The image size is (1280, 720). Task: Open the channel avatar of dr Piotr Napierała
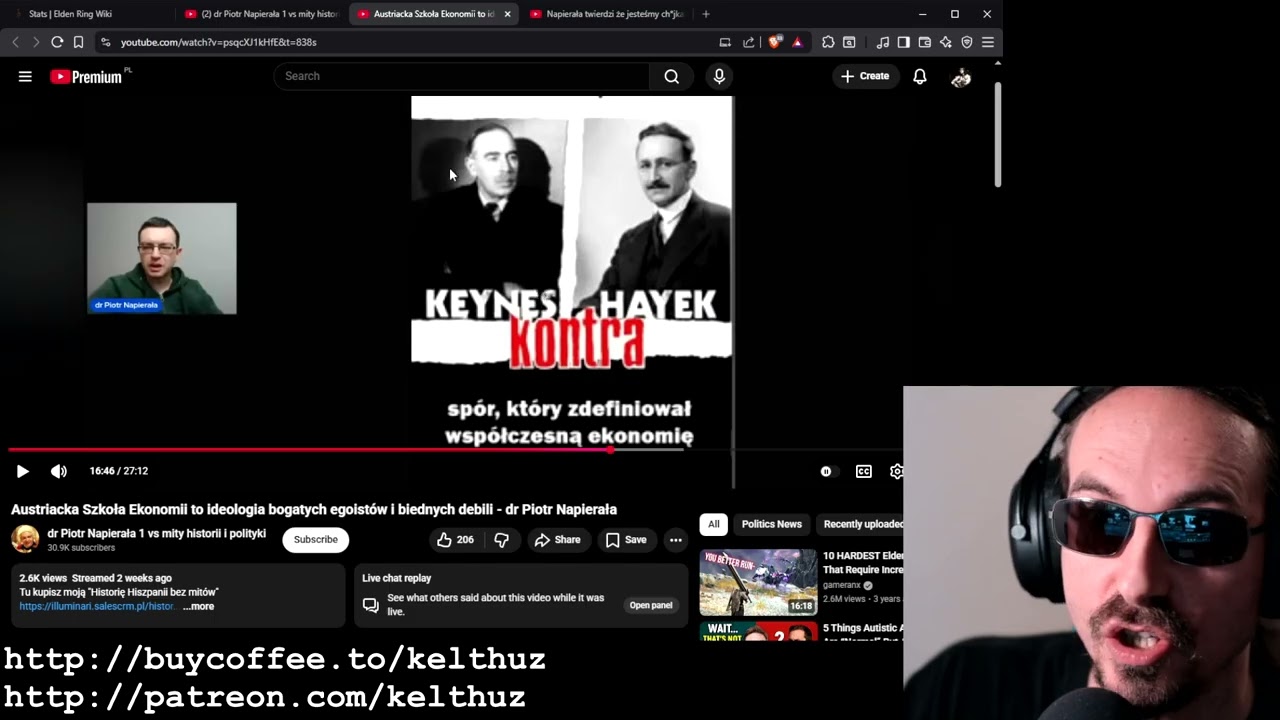click(x=25, y=539)
